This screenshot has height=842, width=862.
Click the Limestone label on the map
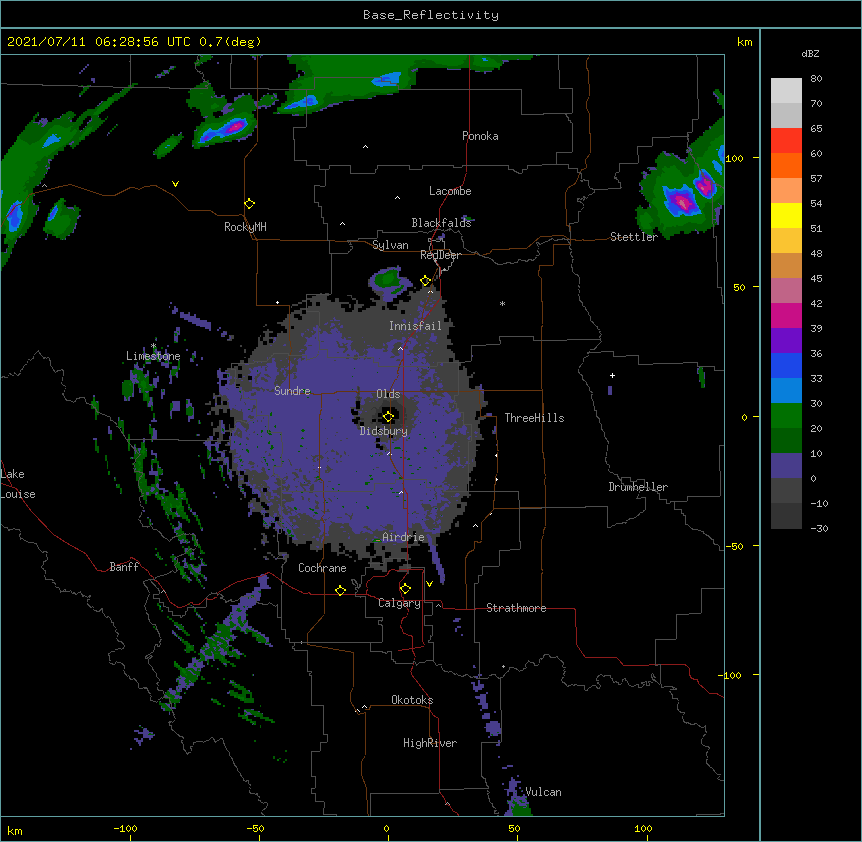click(x=153, y=356)
